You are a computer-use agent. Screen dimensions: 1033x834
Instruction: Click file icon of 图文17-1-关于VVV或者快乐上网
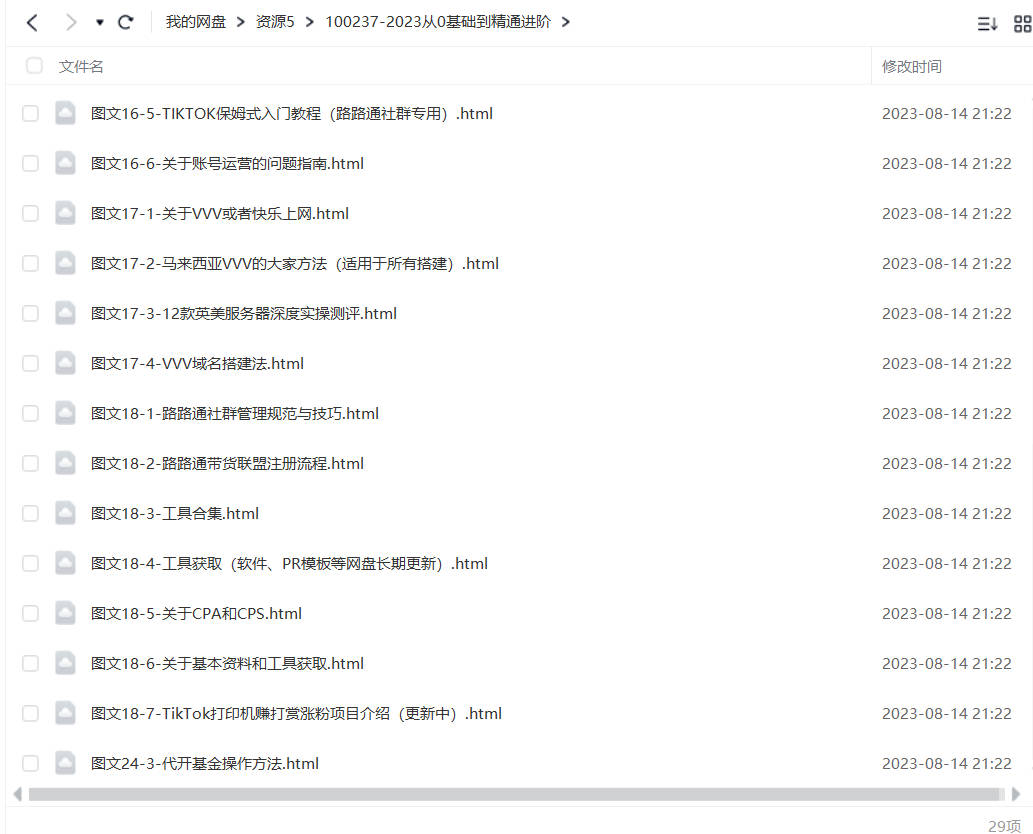pyautogui.click(x=65, y=213)
